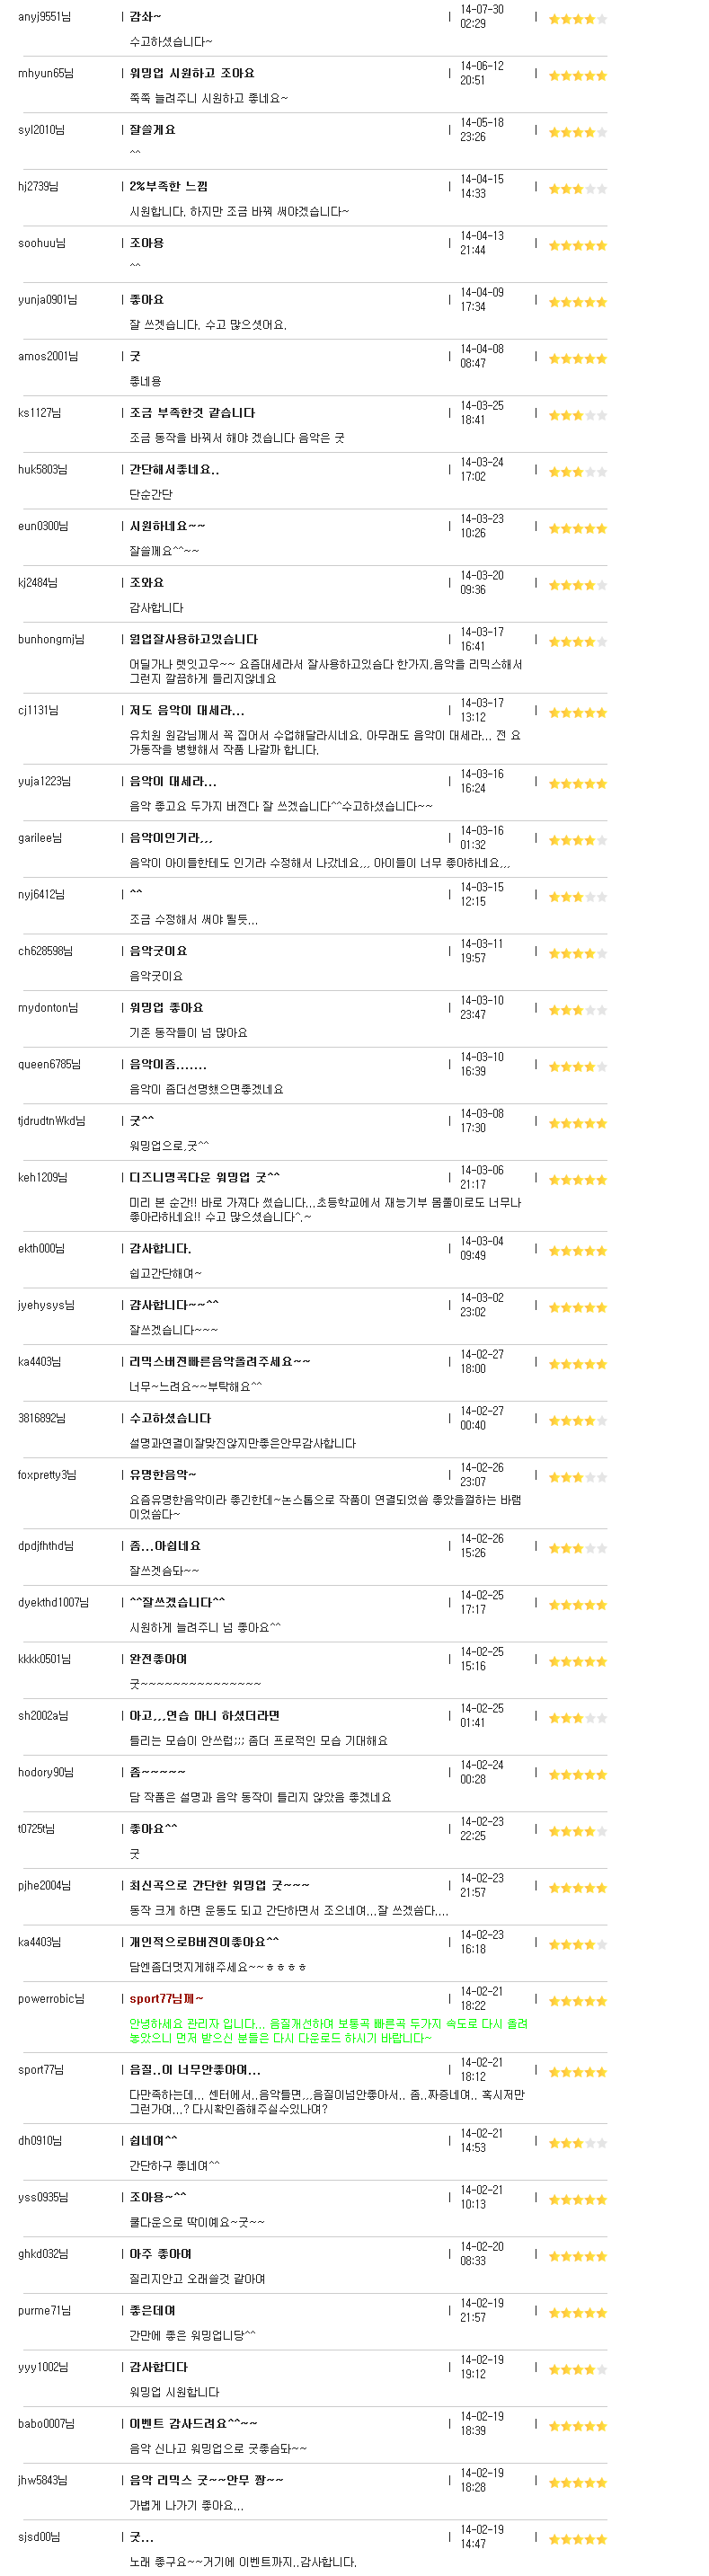Click the star rating on nyj6412's review
The image size is (709, 2576).
click(577, 897)
